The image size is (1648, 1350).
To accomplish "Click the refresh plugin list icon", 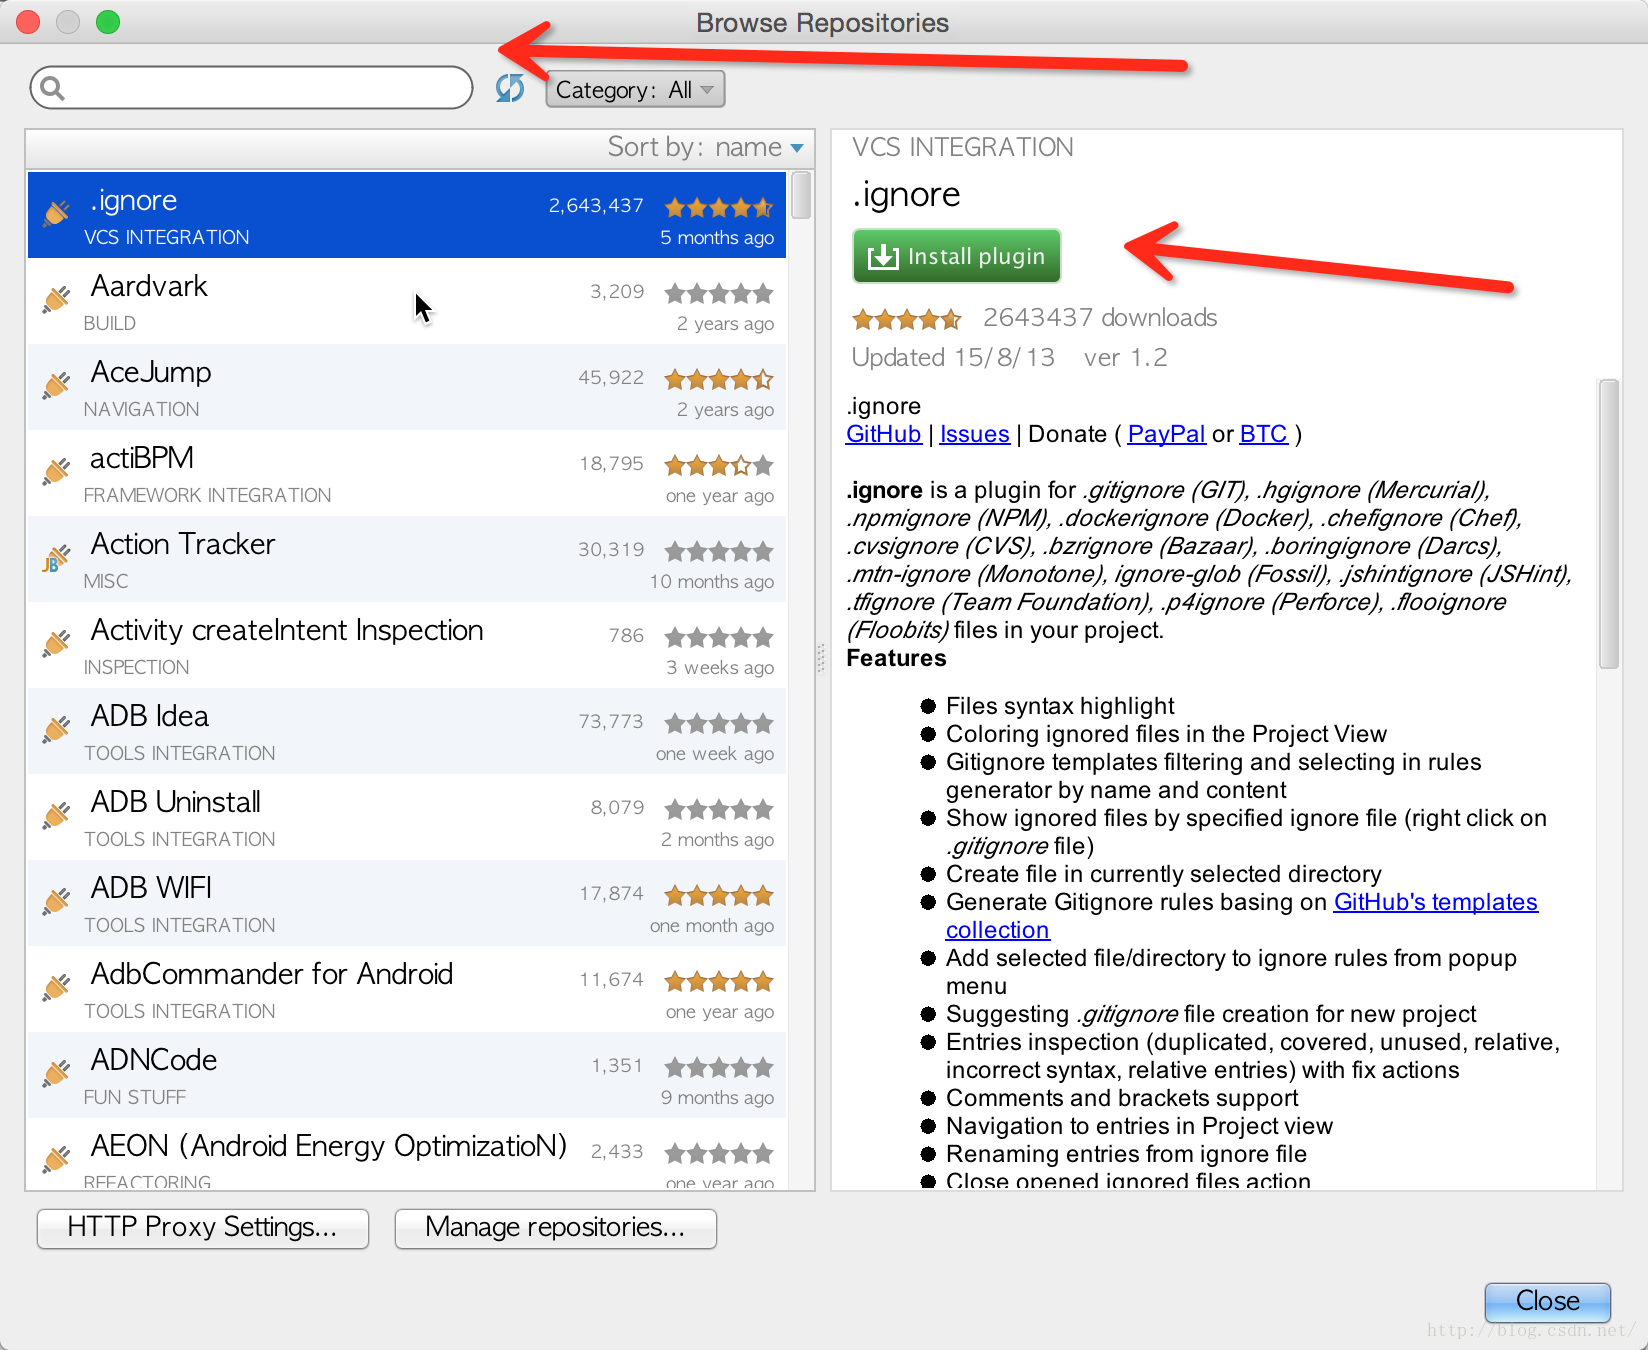I will pyautogui.click(x=510, y=89).
